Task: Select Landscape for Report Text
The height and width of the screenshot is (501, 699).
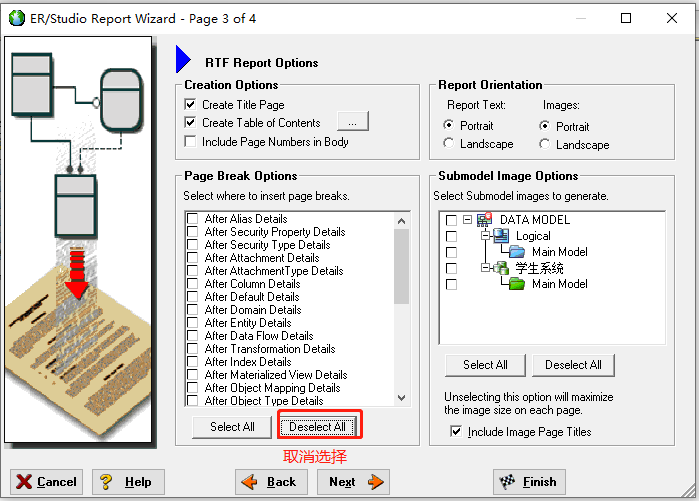Action: tap(448, 143)
